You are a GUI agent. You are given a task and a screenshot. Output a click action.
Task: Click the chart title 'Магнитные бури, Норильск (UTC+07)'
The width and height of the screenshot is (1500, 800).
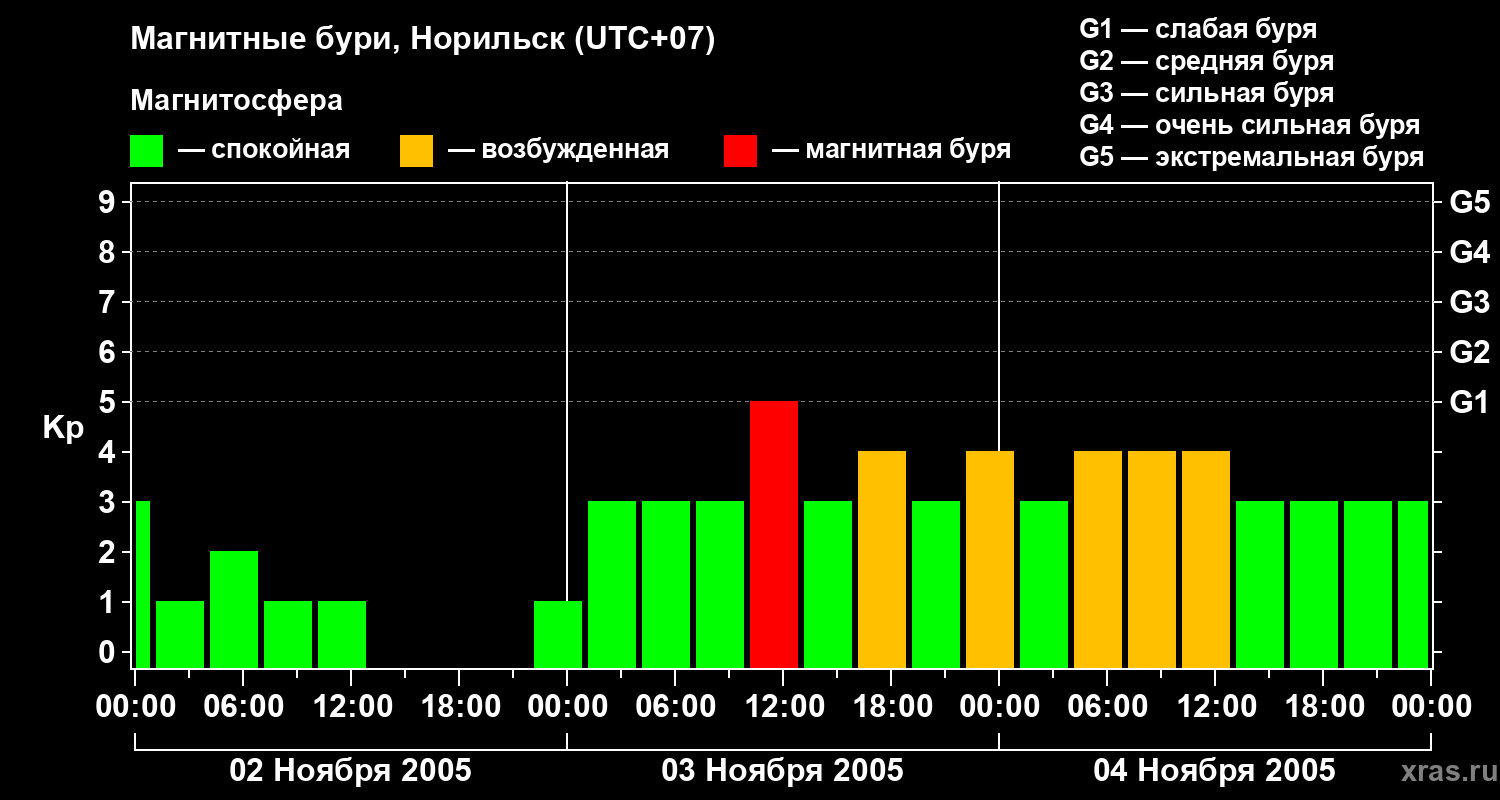(x=423, y=41)
